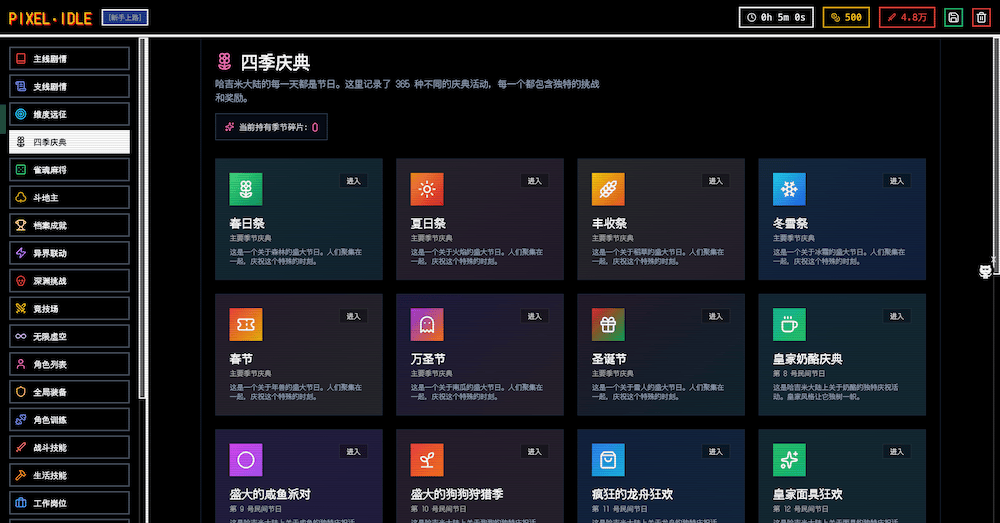Click the save game floppy disk icon

(953, 17)
